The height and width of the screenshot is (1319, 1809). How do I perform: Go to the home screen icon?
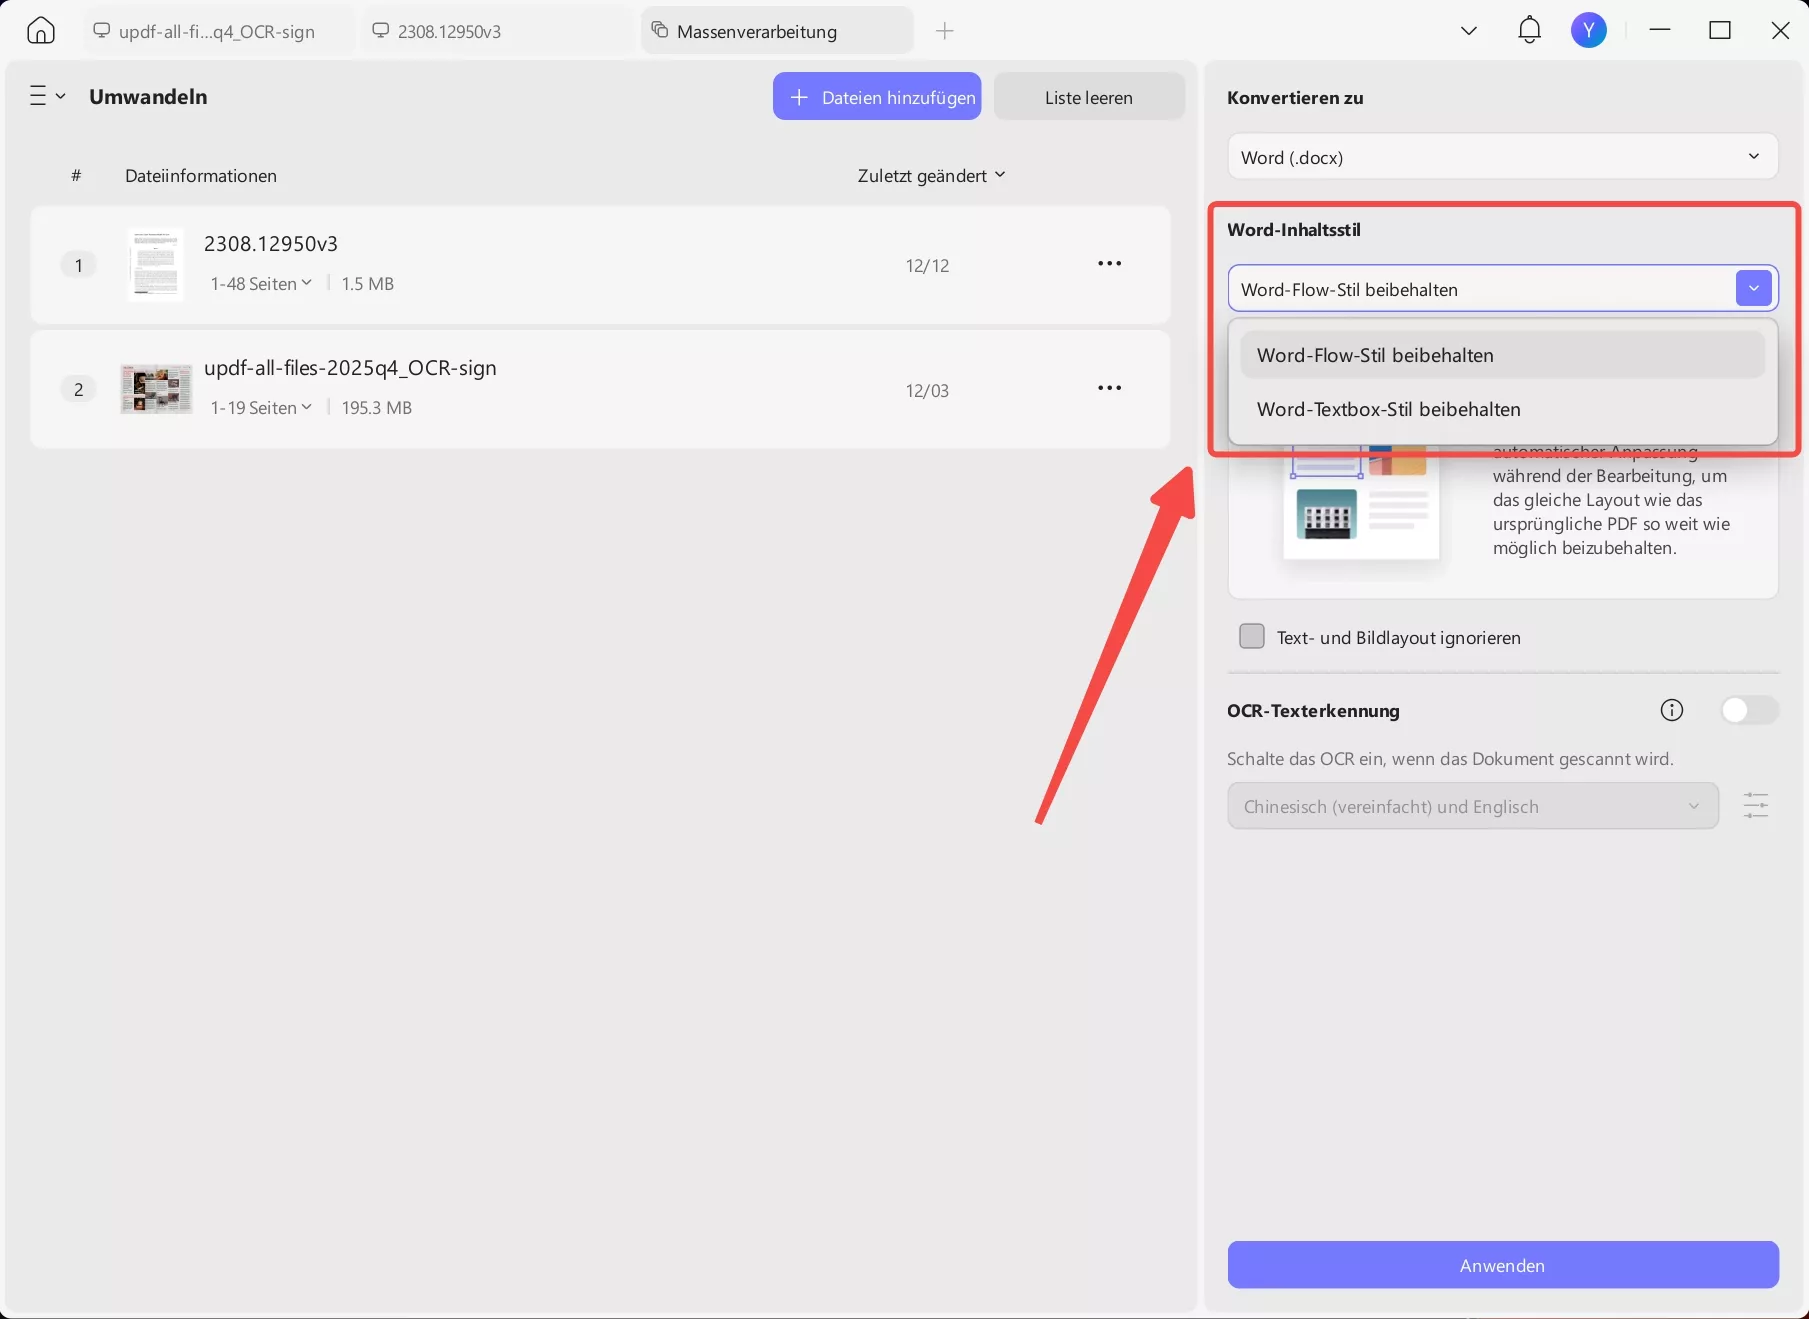[41, 31]
